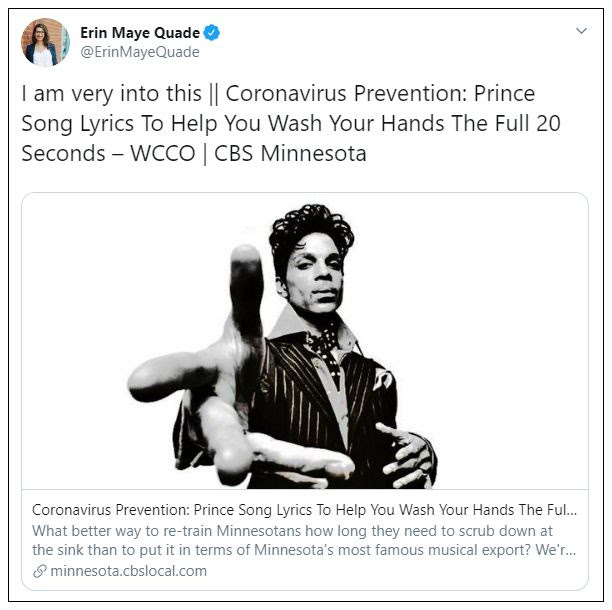This screenshot has width=612, height=610.
Task: Click Prince's curly hair in the photo
Action: [312, 229]
